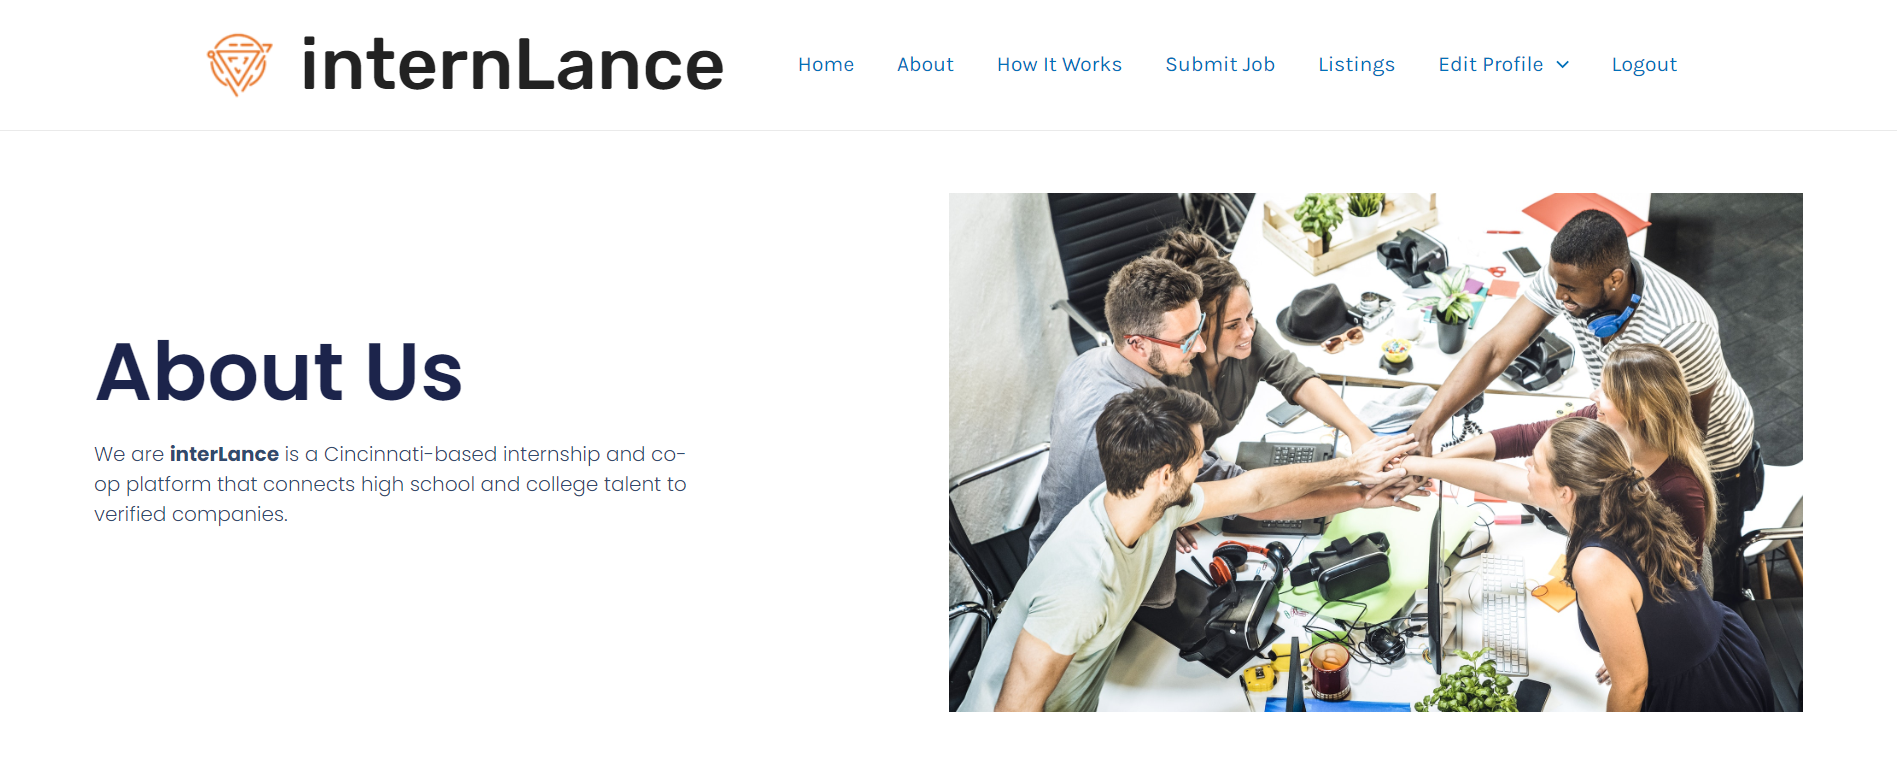The height and width of the screenshot is (780, 1897).
Task: Click the internLance site title text
Action: (512, 65)
